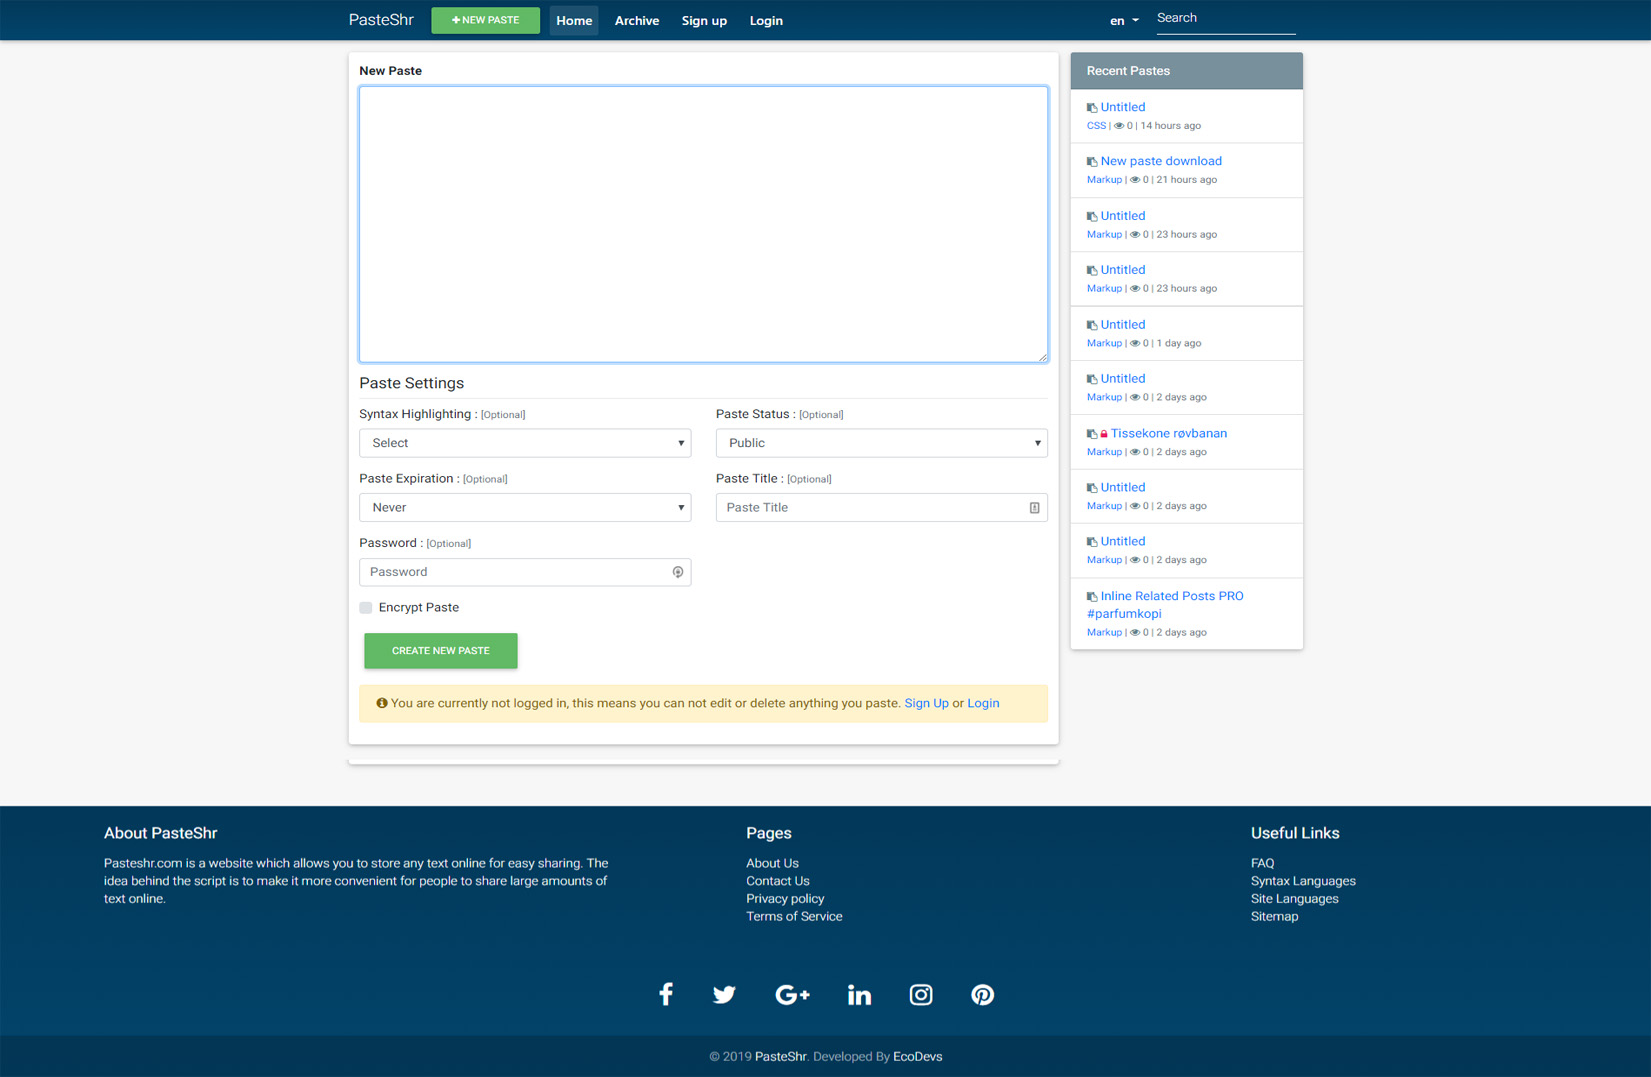
Task: Open the Syntax Highlighting dropdown
Action: [x=525, y=443]
